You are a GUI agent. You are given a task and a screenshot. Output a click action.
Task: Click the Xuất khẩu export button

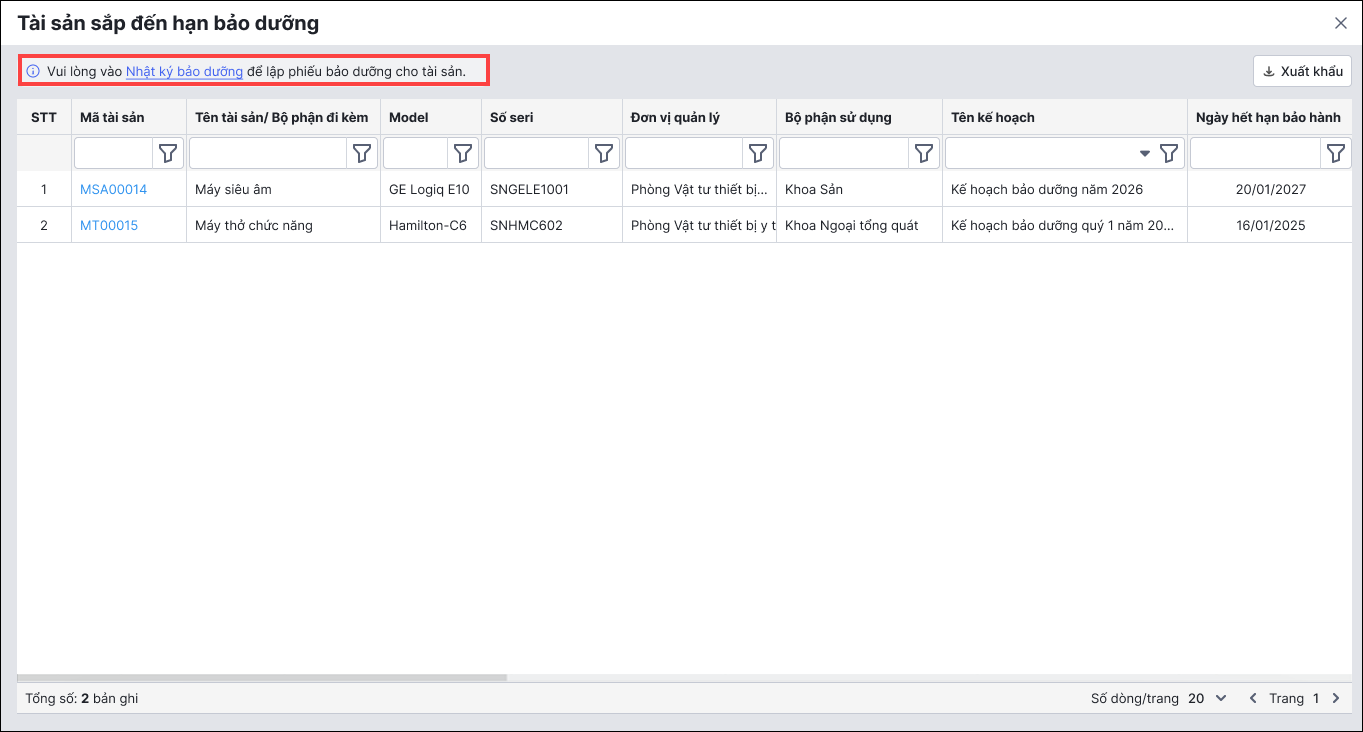[x=1302, y=71]
